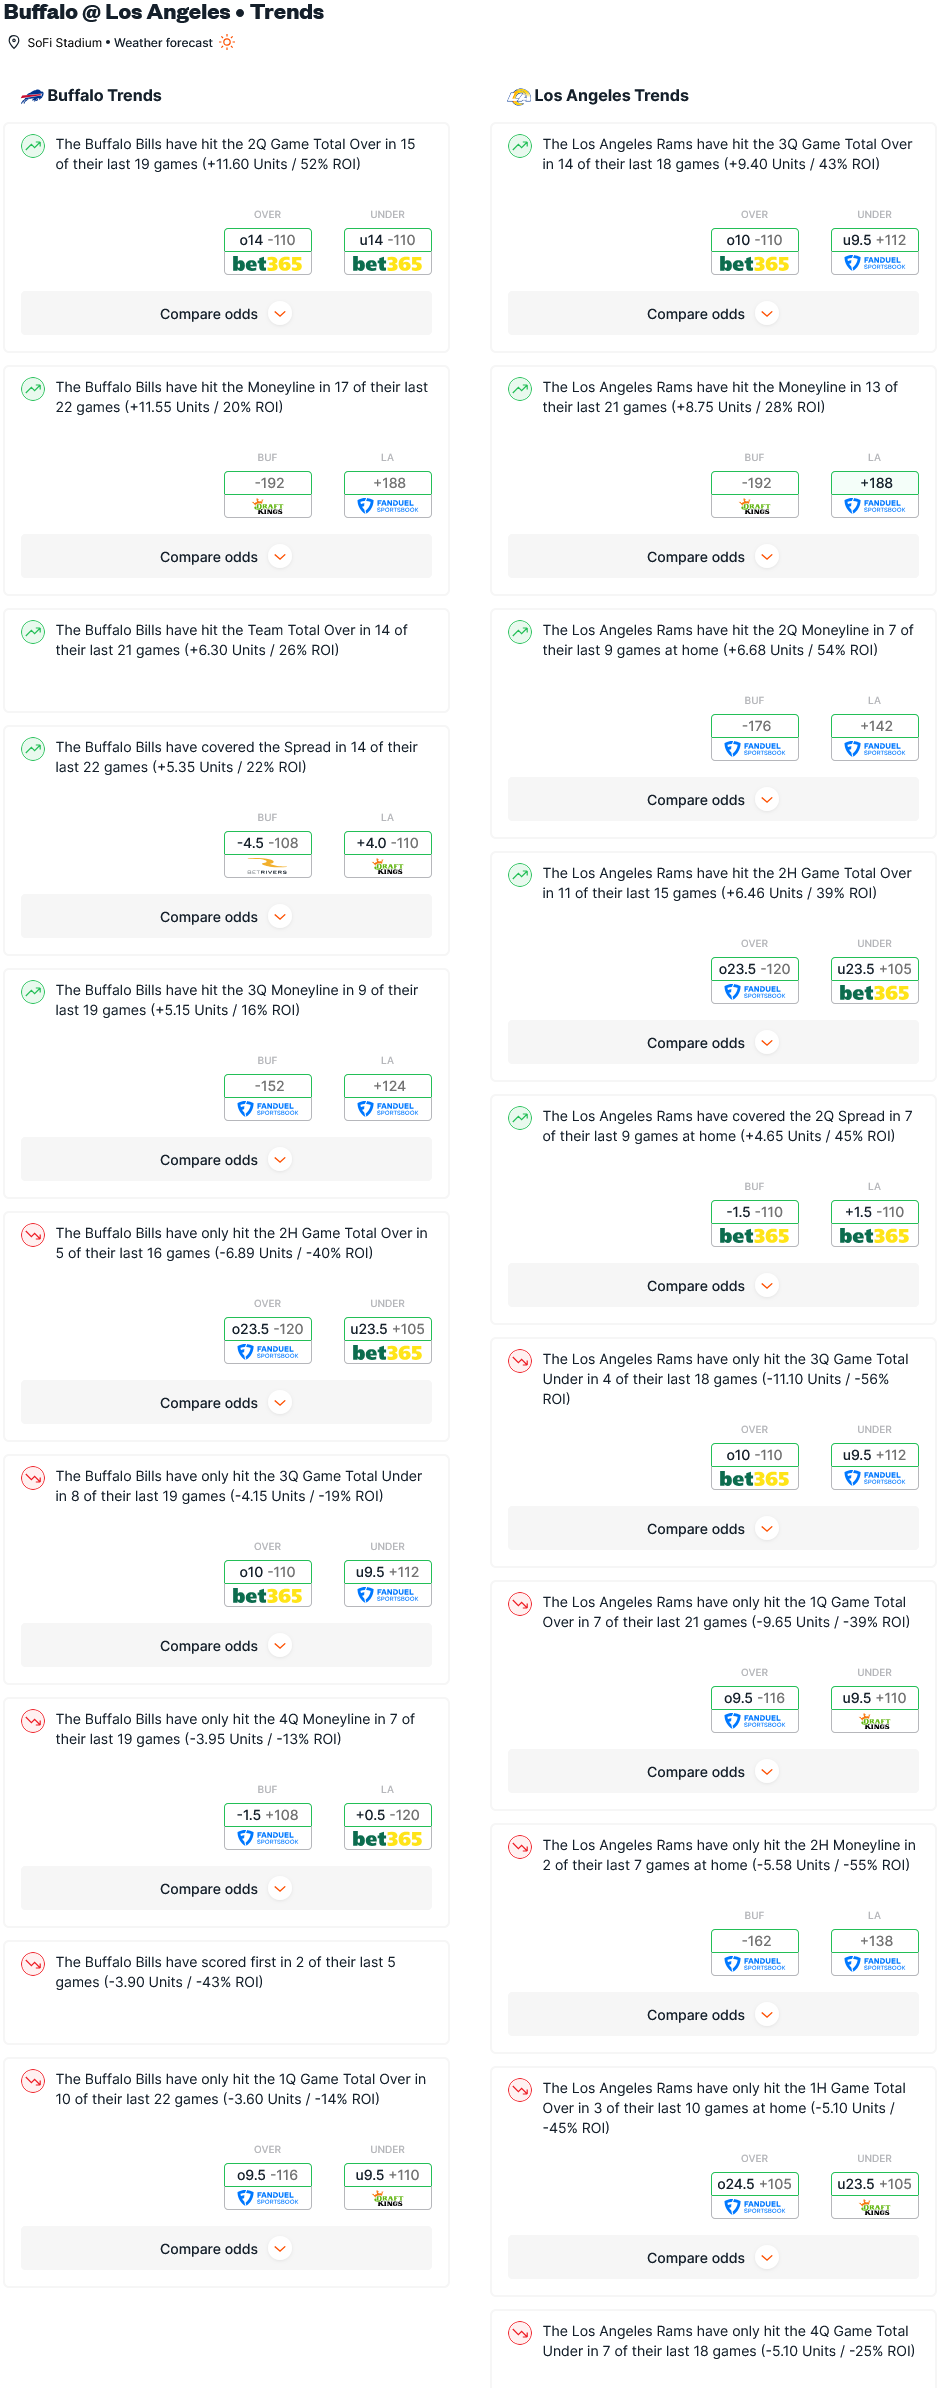Screen dimensions: 940x2388
Task: Click the BetRivers logo under -4.5 -108
Action: tap(268, 866)
